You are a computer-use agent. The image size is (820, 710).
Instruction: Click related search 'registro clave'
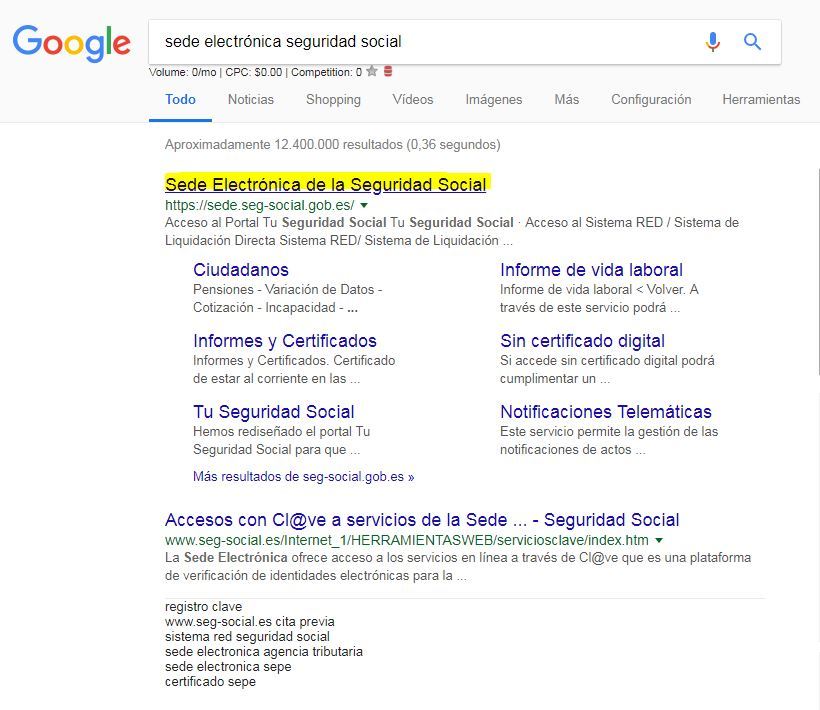[203, 606]
